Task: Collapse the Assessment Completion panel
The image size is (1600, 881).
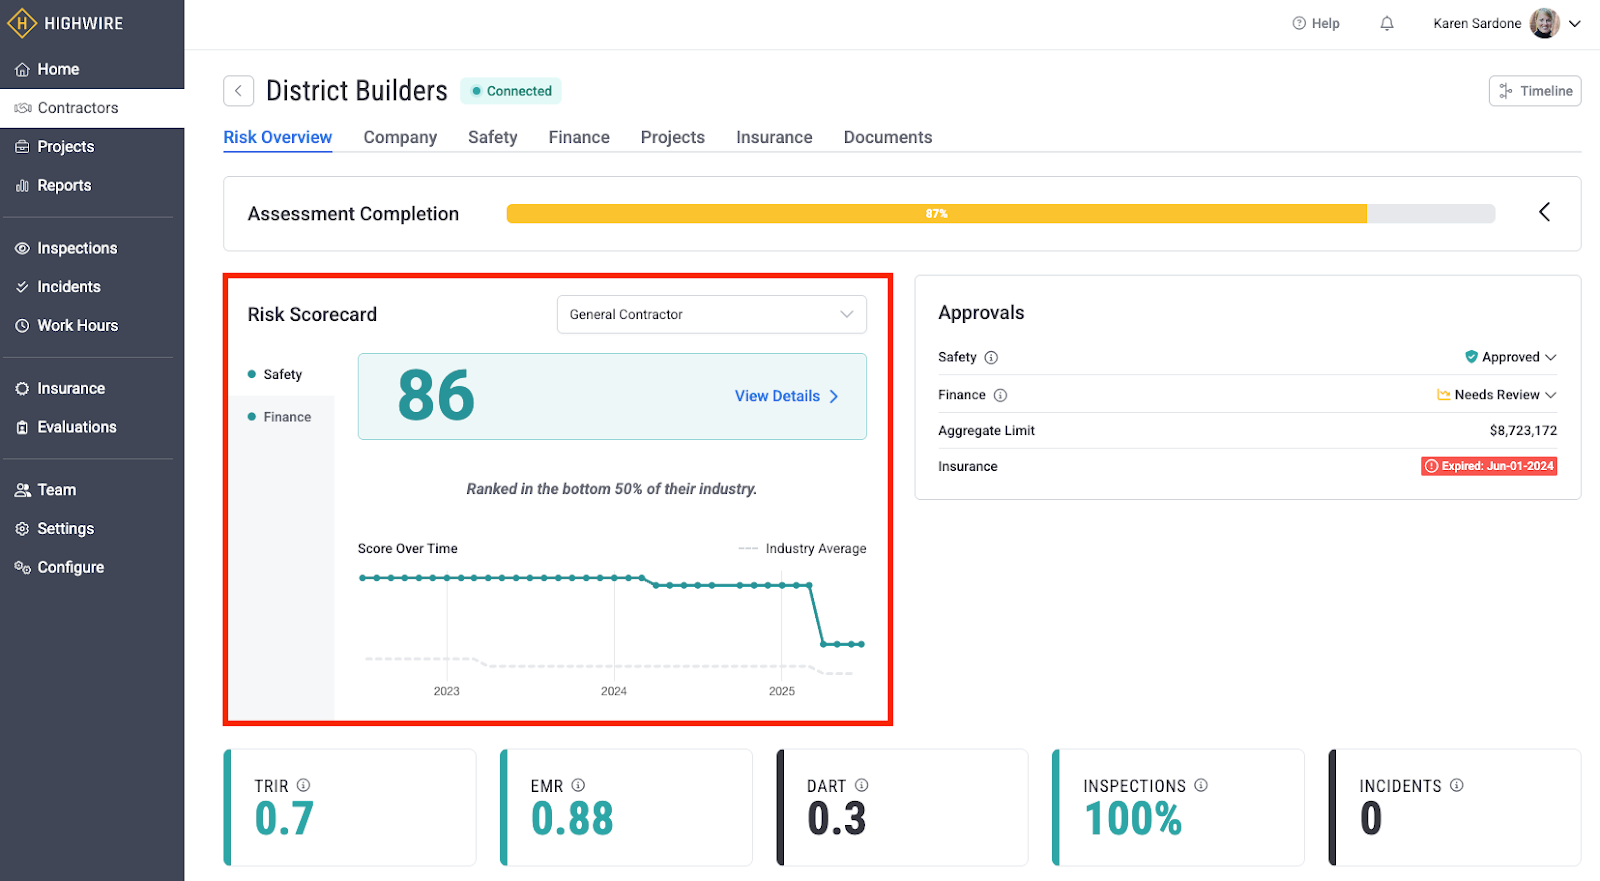Action: point(1544,212)
